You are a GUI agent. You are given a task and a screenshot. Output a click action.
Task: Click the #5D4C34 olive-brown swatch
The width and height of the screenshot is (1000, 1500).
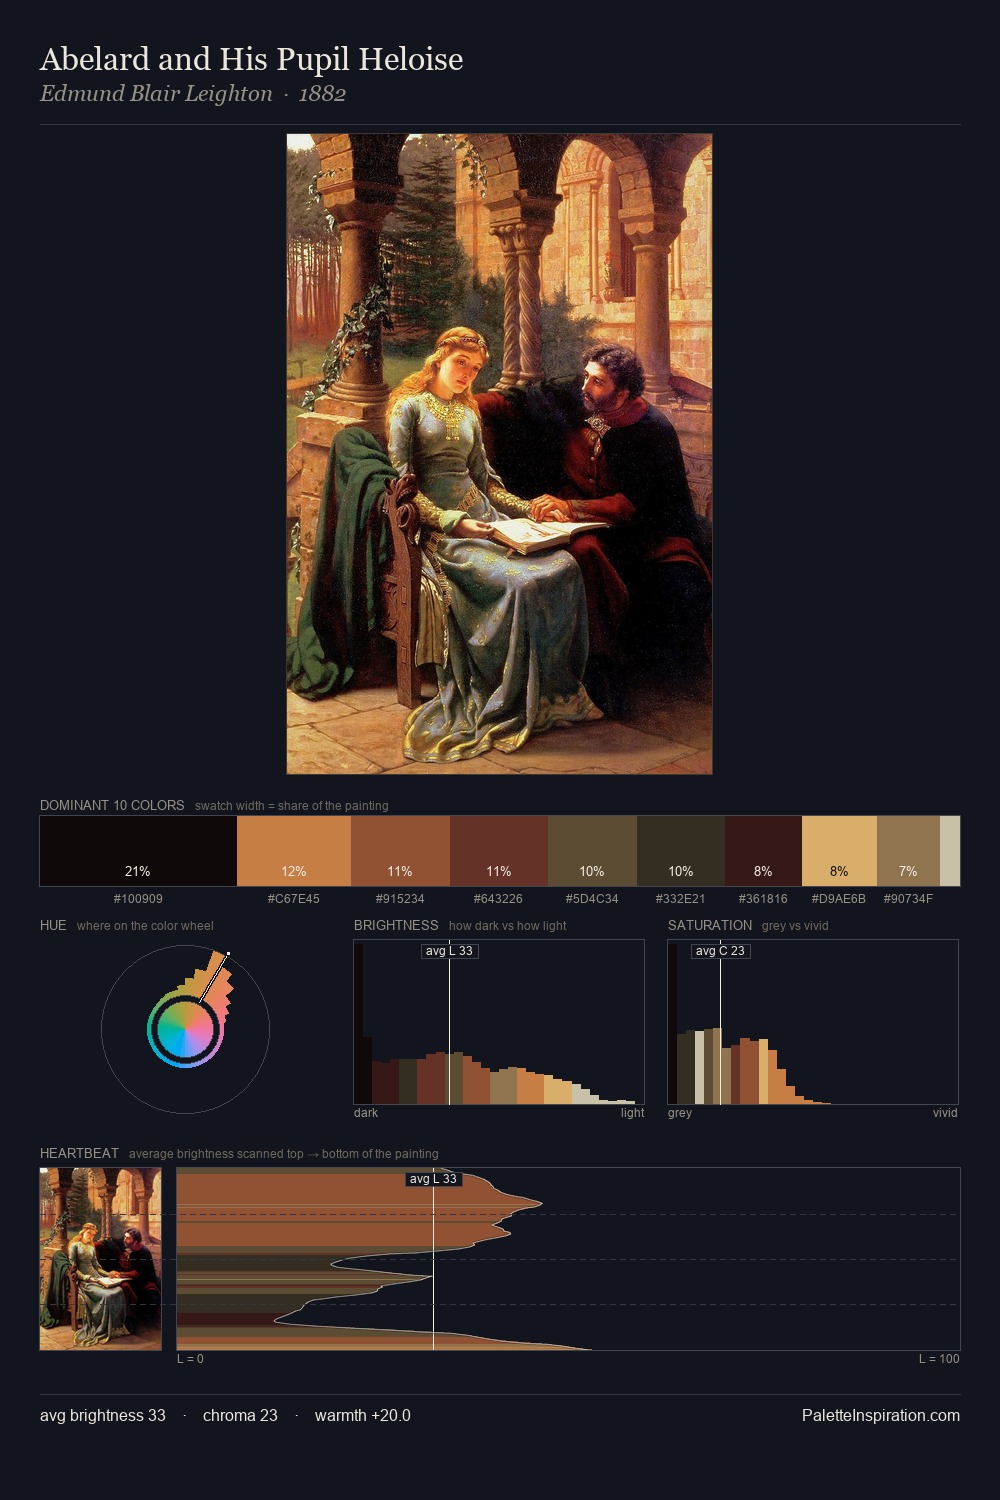(592, 851)
